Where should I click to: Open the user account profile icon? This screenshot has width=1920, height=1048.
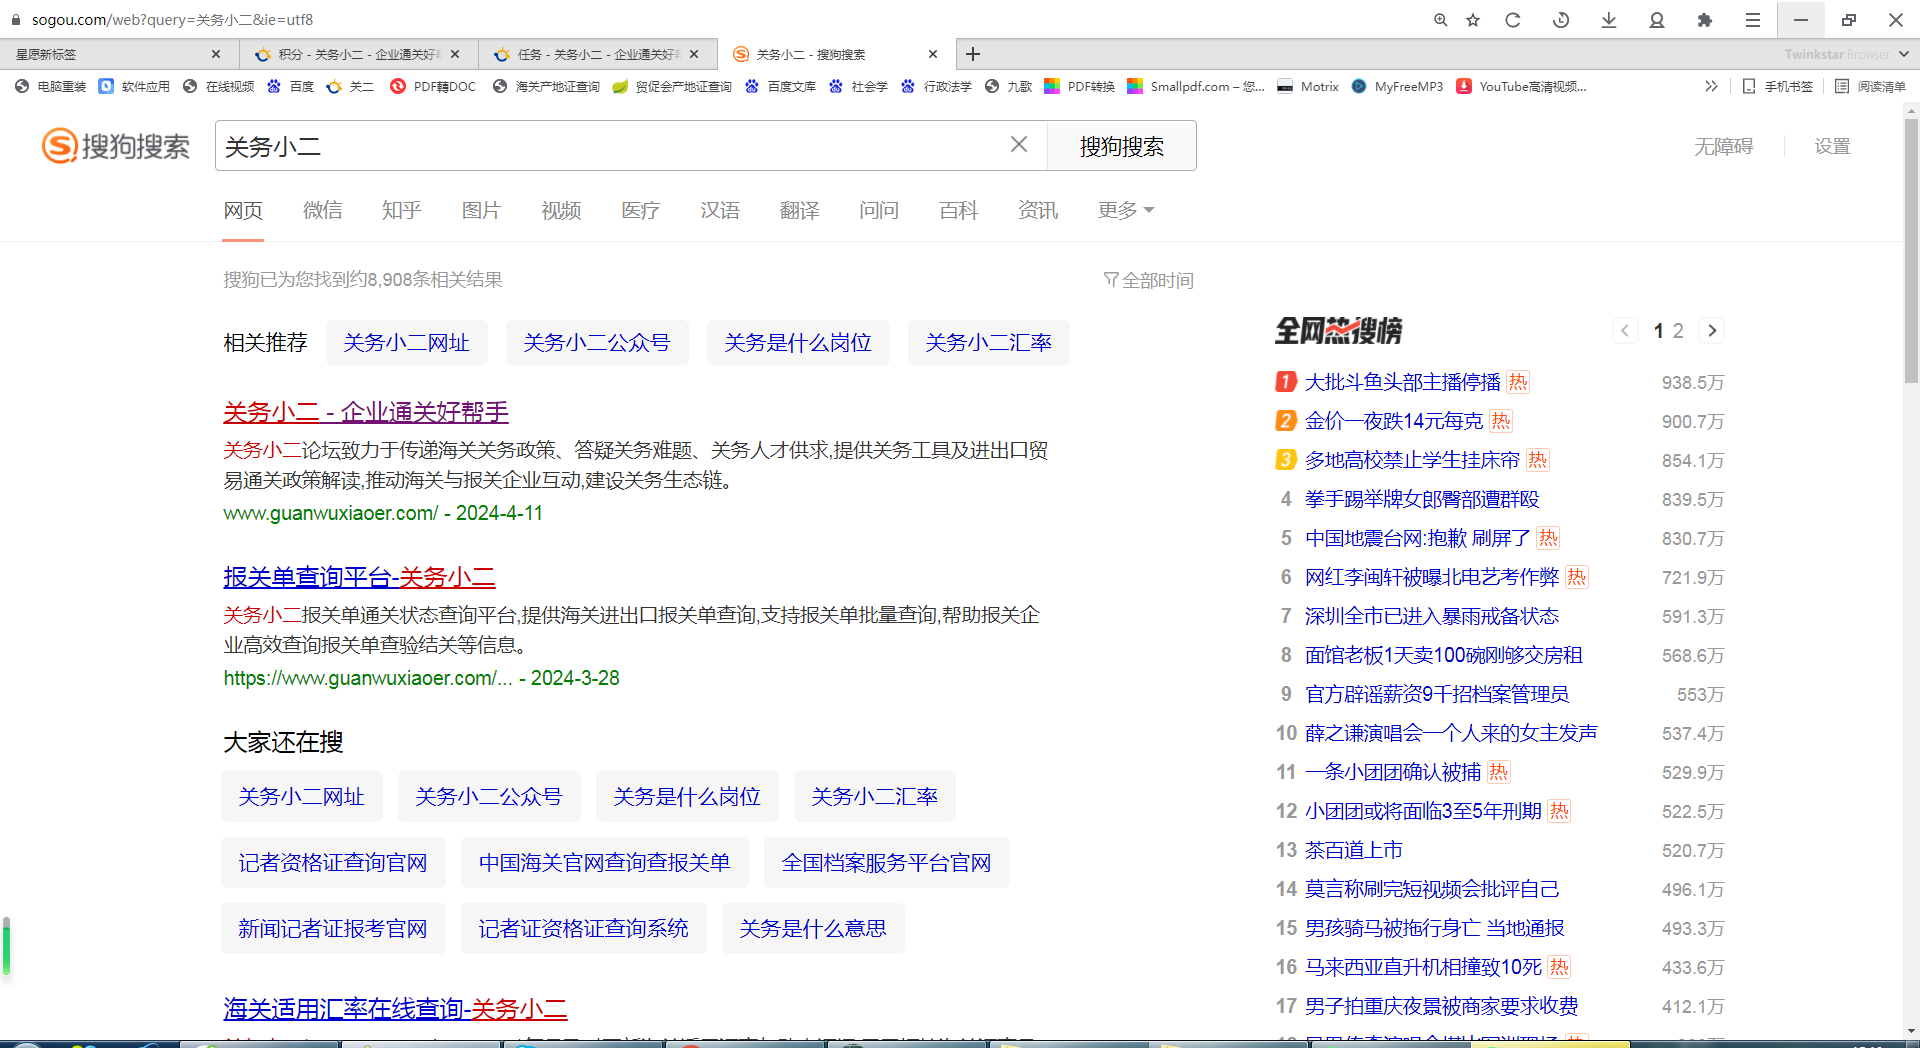click(1657, 20)
